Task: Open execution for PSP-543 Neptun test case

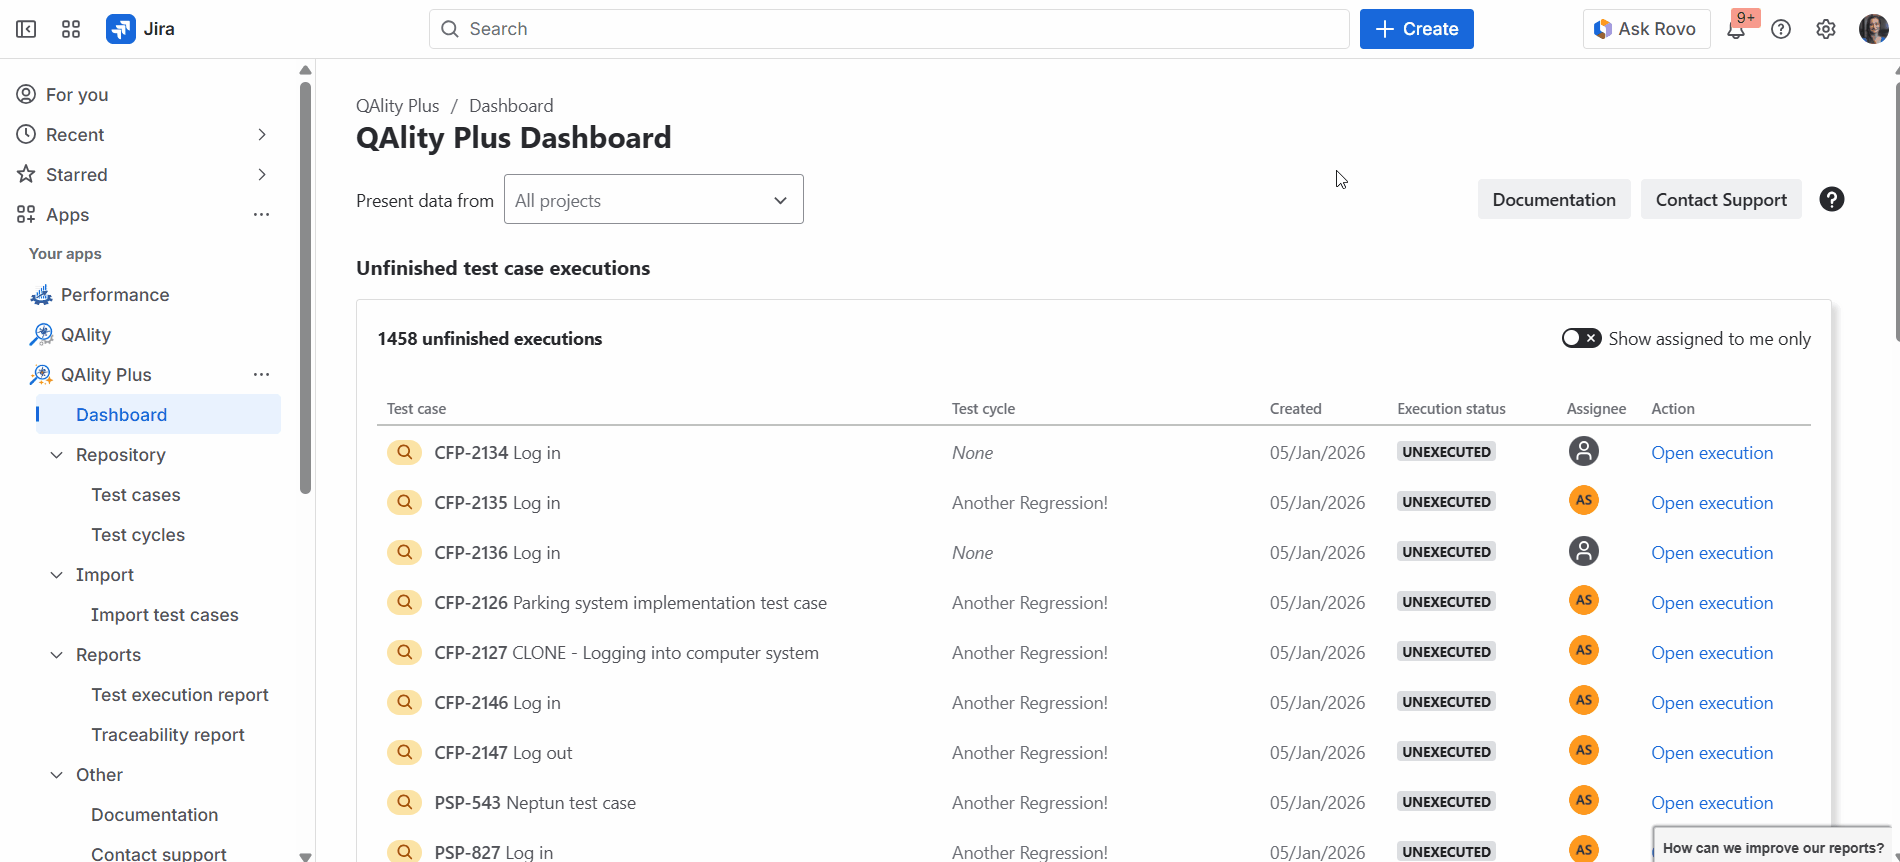Action: [x=1712, y=803]
